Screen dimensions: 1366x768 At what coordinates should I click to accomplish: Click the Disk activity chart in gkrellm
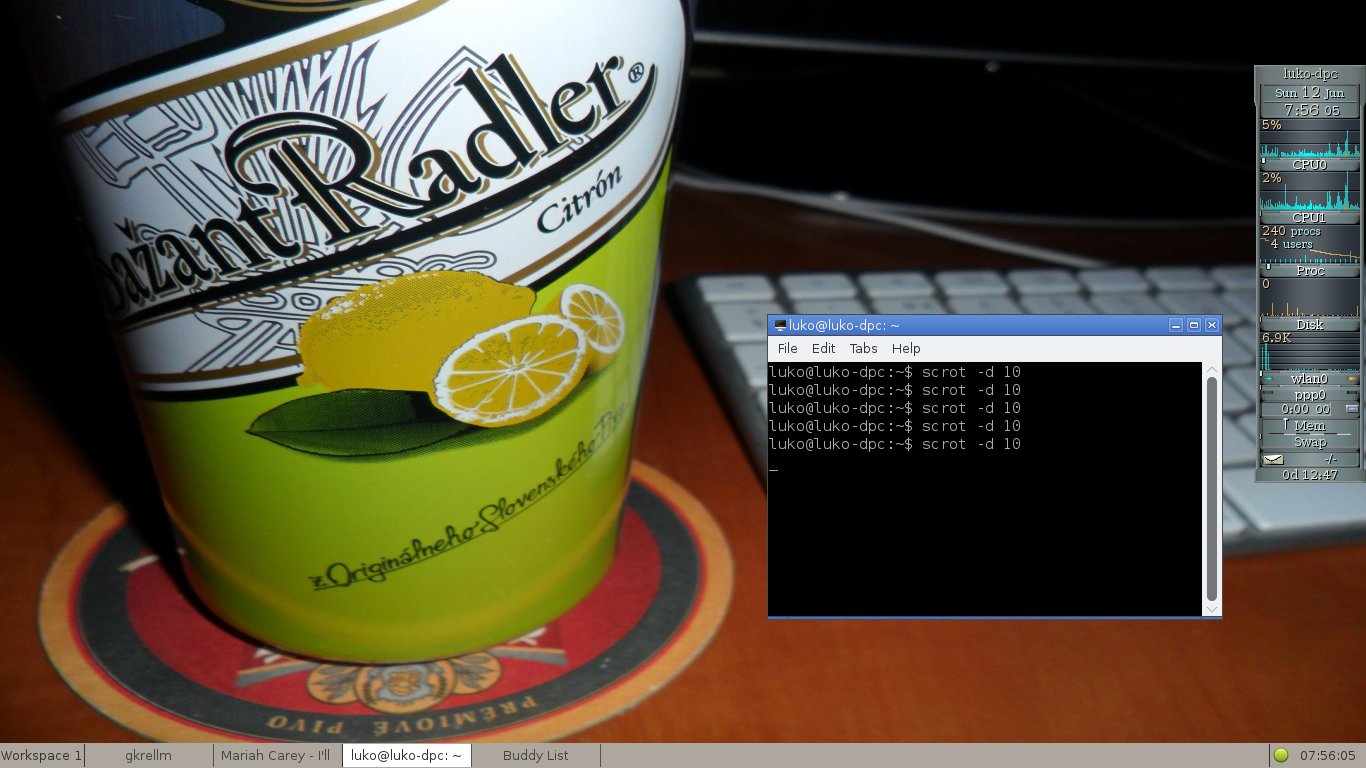point(1310,297)
